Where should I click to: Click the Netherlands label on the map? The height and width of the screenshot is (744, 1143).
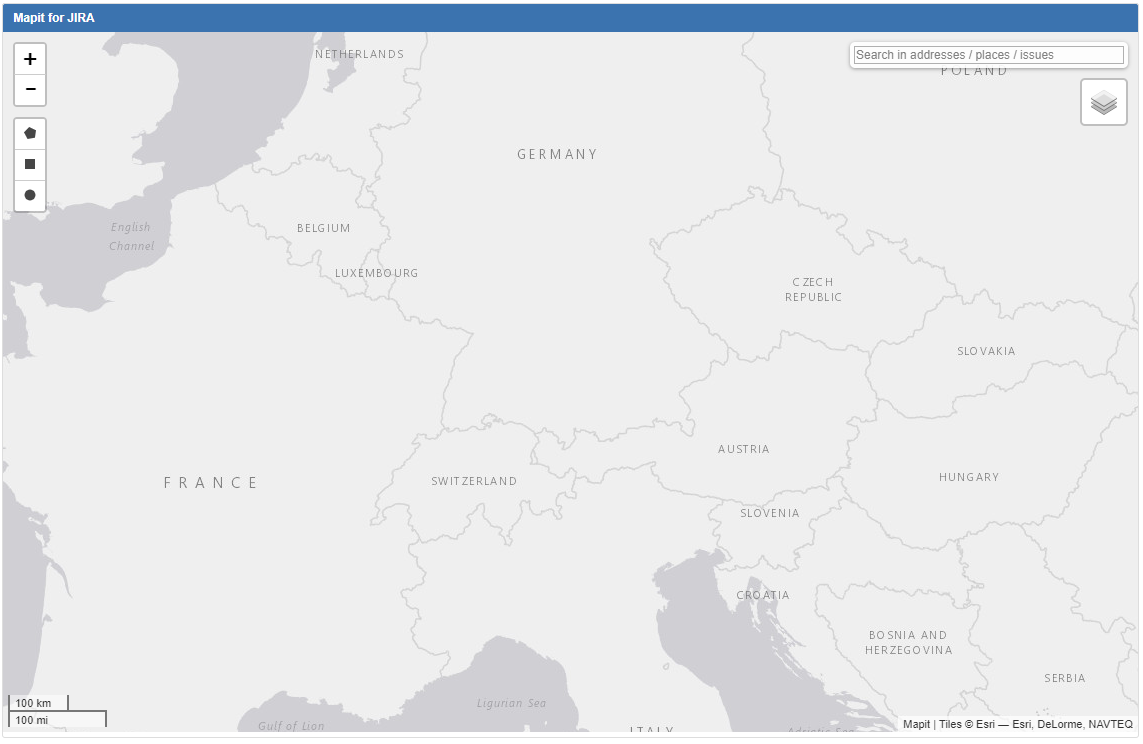(x=359, y=54)
